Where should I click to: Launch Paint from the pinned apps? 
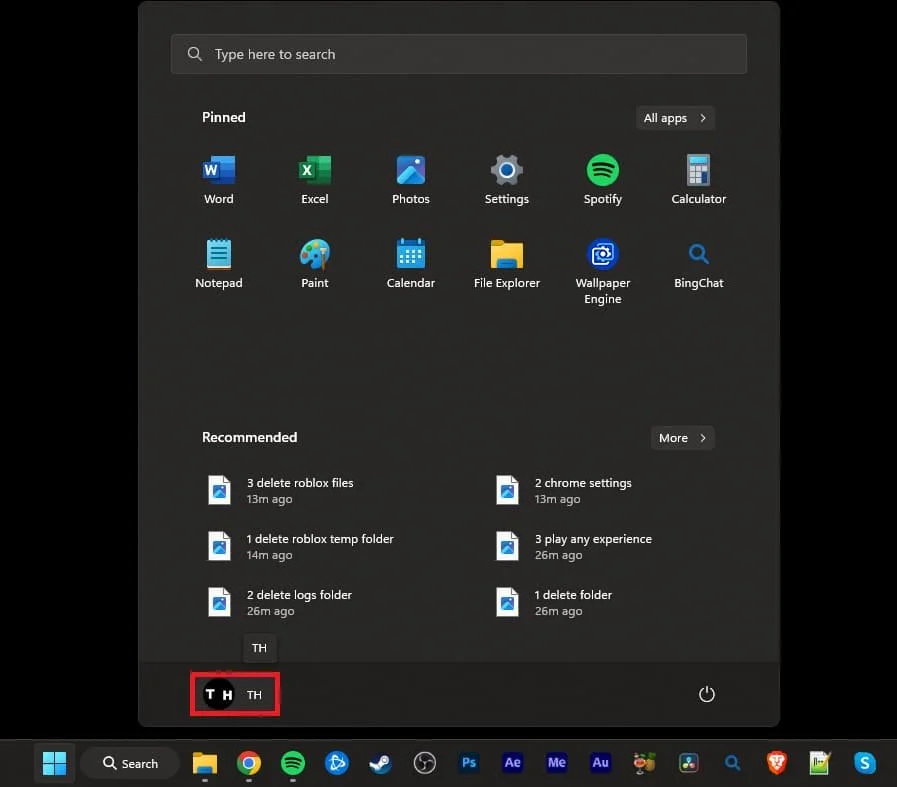pyautogui.click(x=314, y=256)
